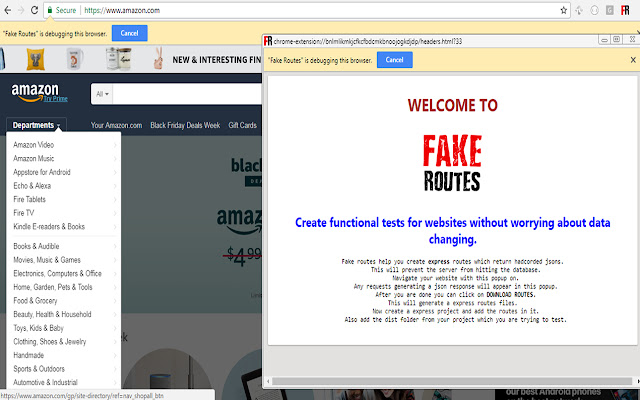This screenshot has height=400, width=640.
Task: Open Toys, Kids & Baby submenu
Action: tap(64, 328)
